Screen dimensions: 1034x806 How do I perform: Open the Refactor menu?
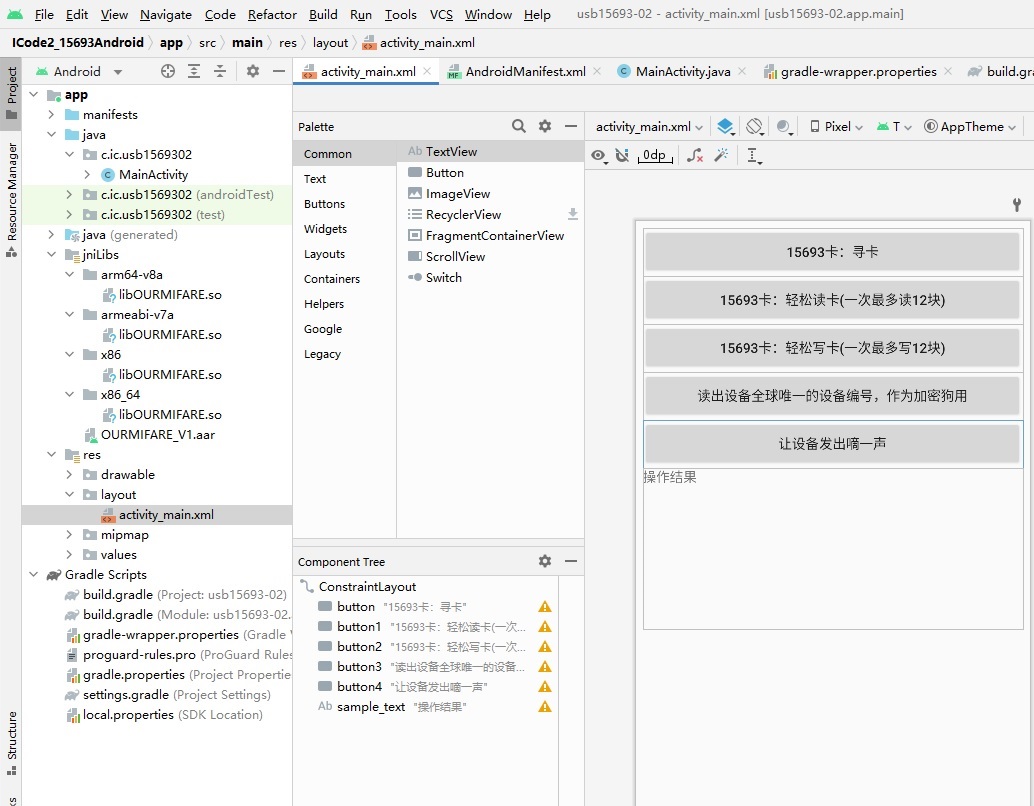[x=272, y=14]
